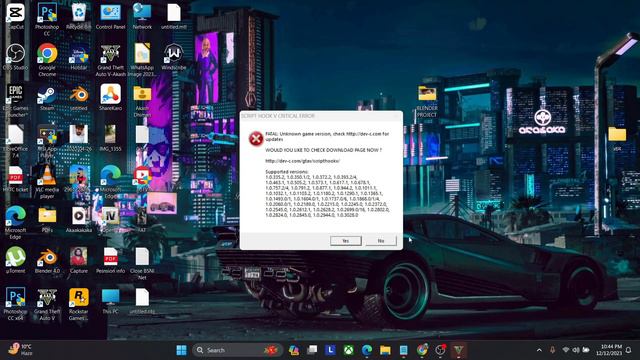The height and width of the screenshot is (360, 640).
Task: Open the Windows Start menu
Action: click(181, 350)
